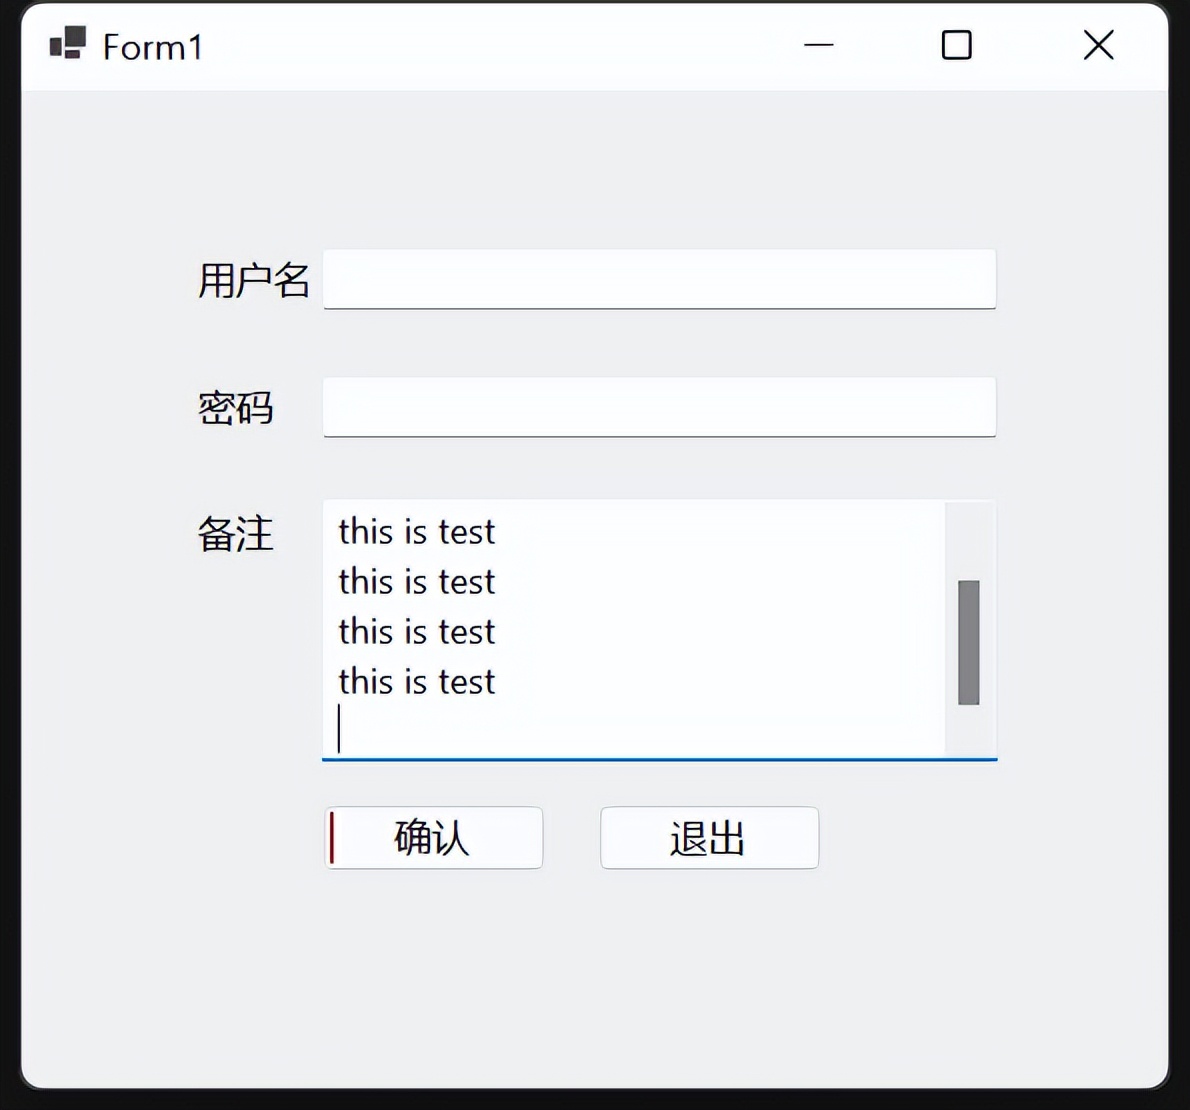Click the Form1 title text
The image size is (1190, 1110).
click(x=155, y=47)
